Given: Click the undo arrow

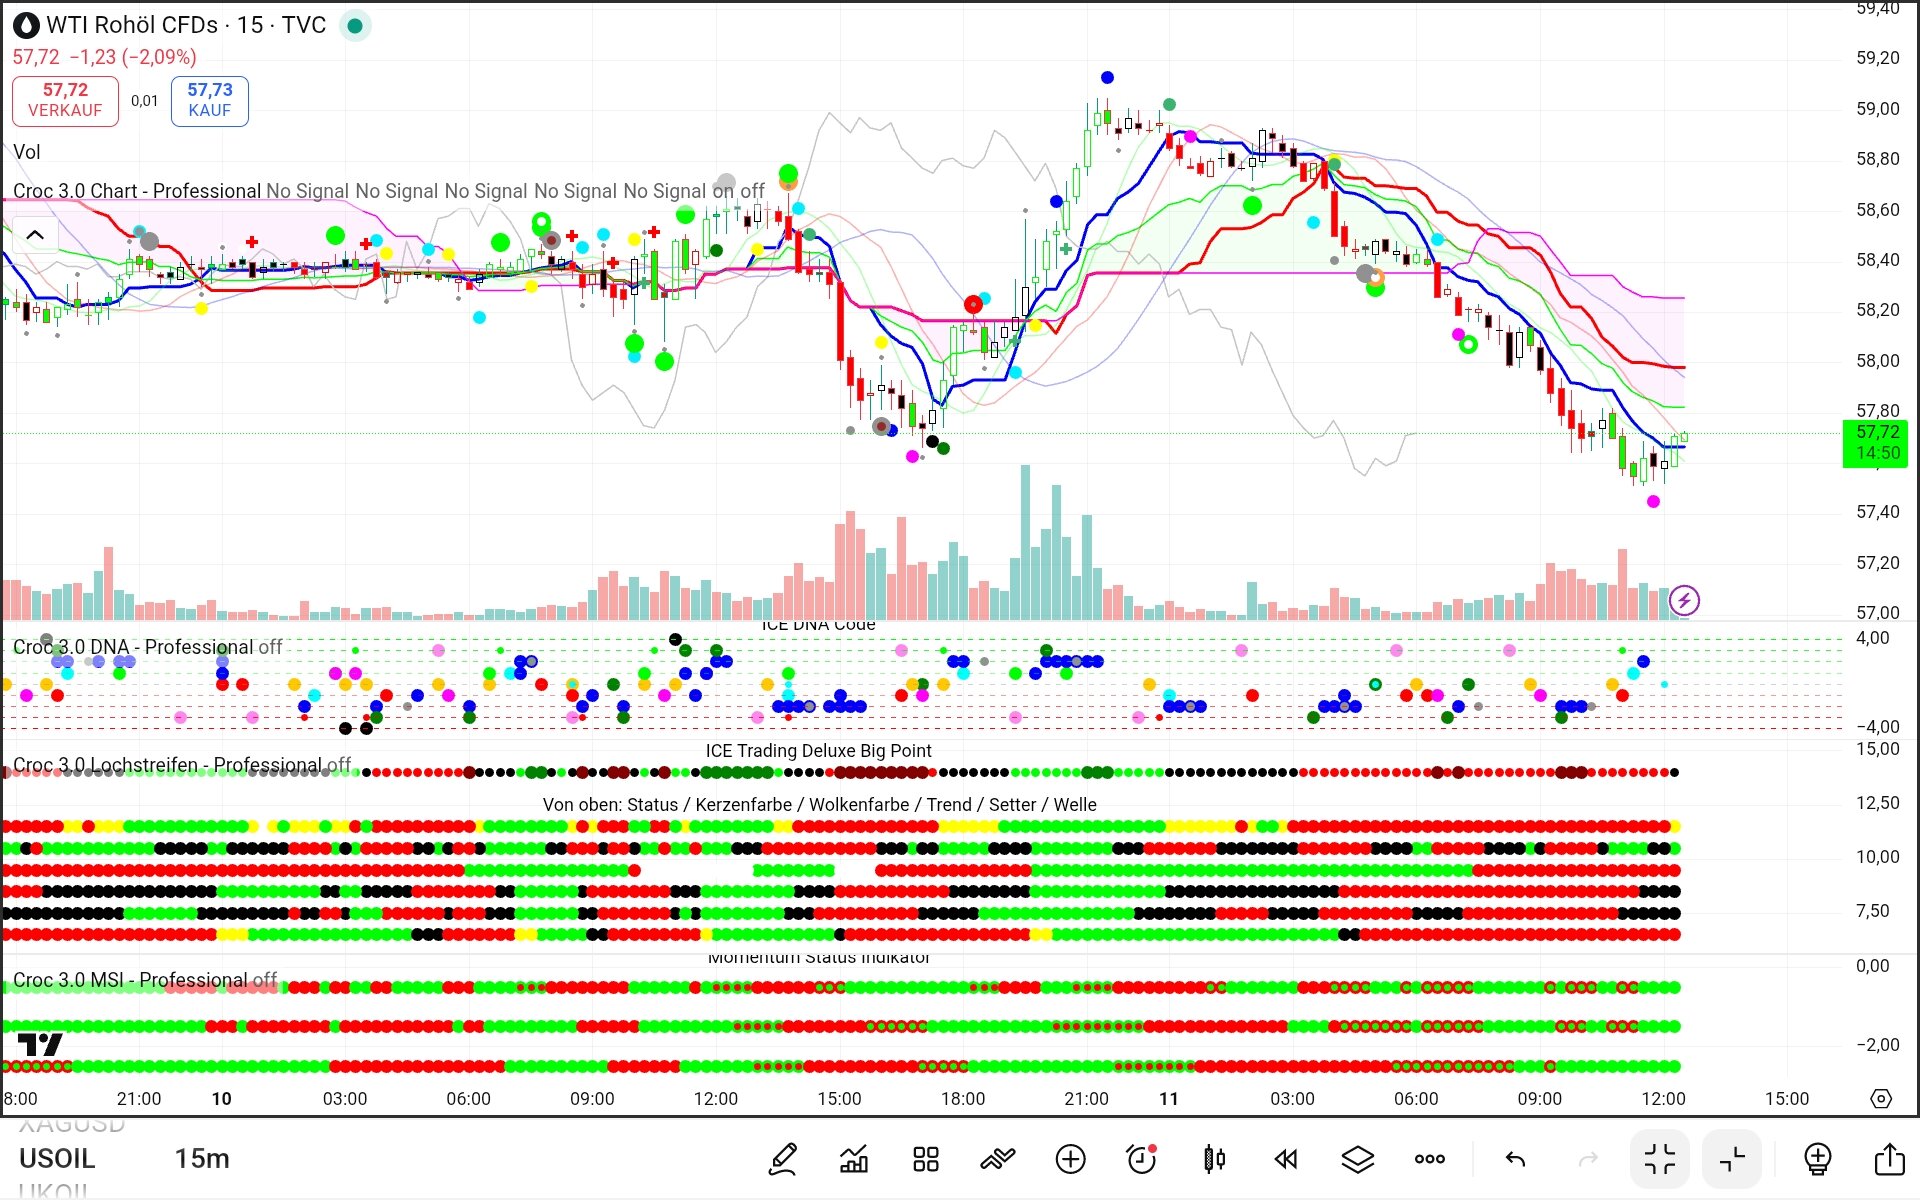Looking at the screenshot, I should pyautogui.click(x=1515, y=1159).
